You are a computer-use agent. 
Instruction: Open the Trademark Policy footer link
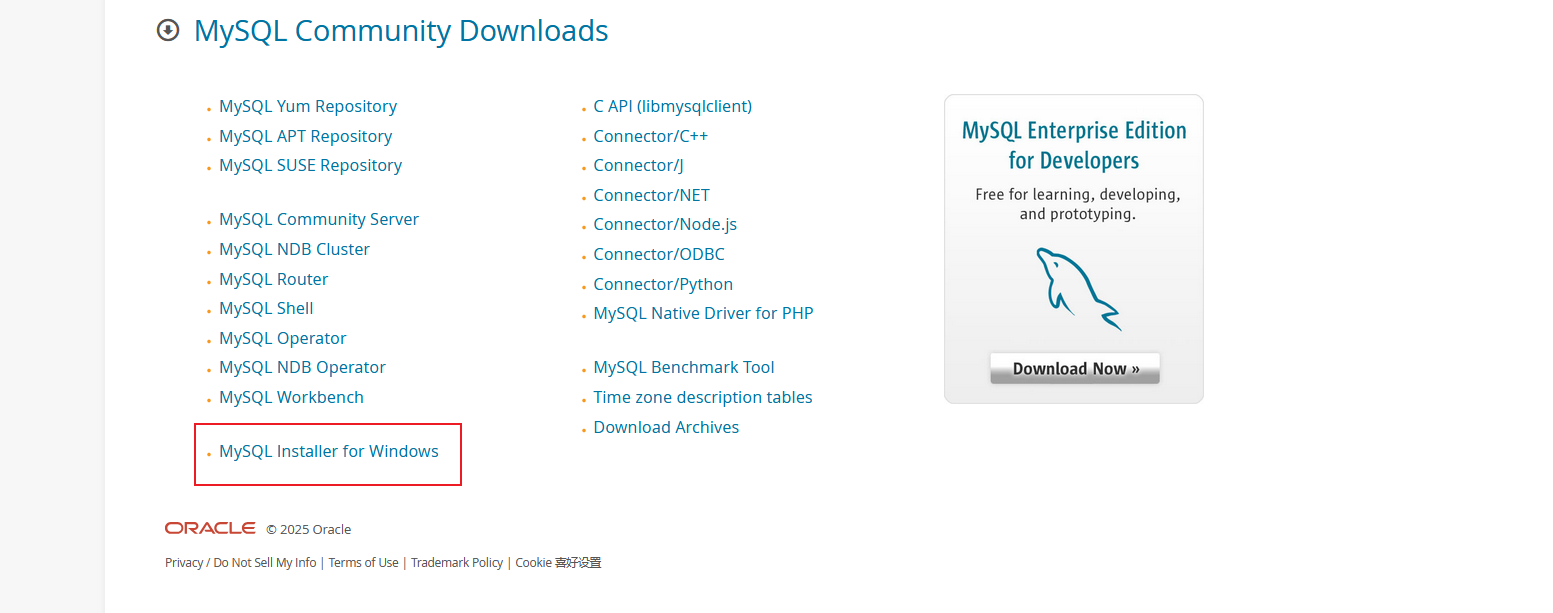pos(457,563)
